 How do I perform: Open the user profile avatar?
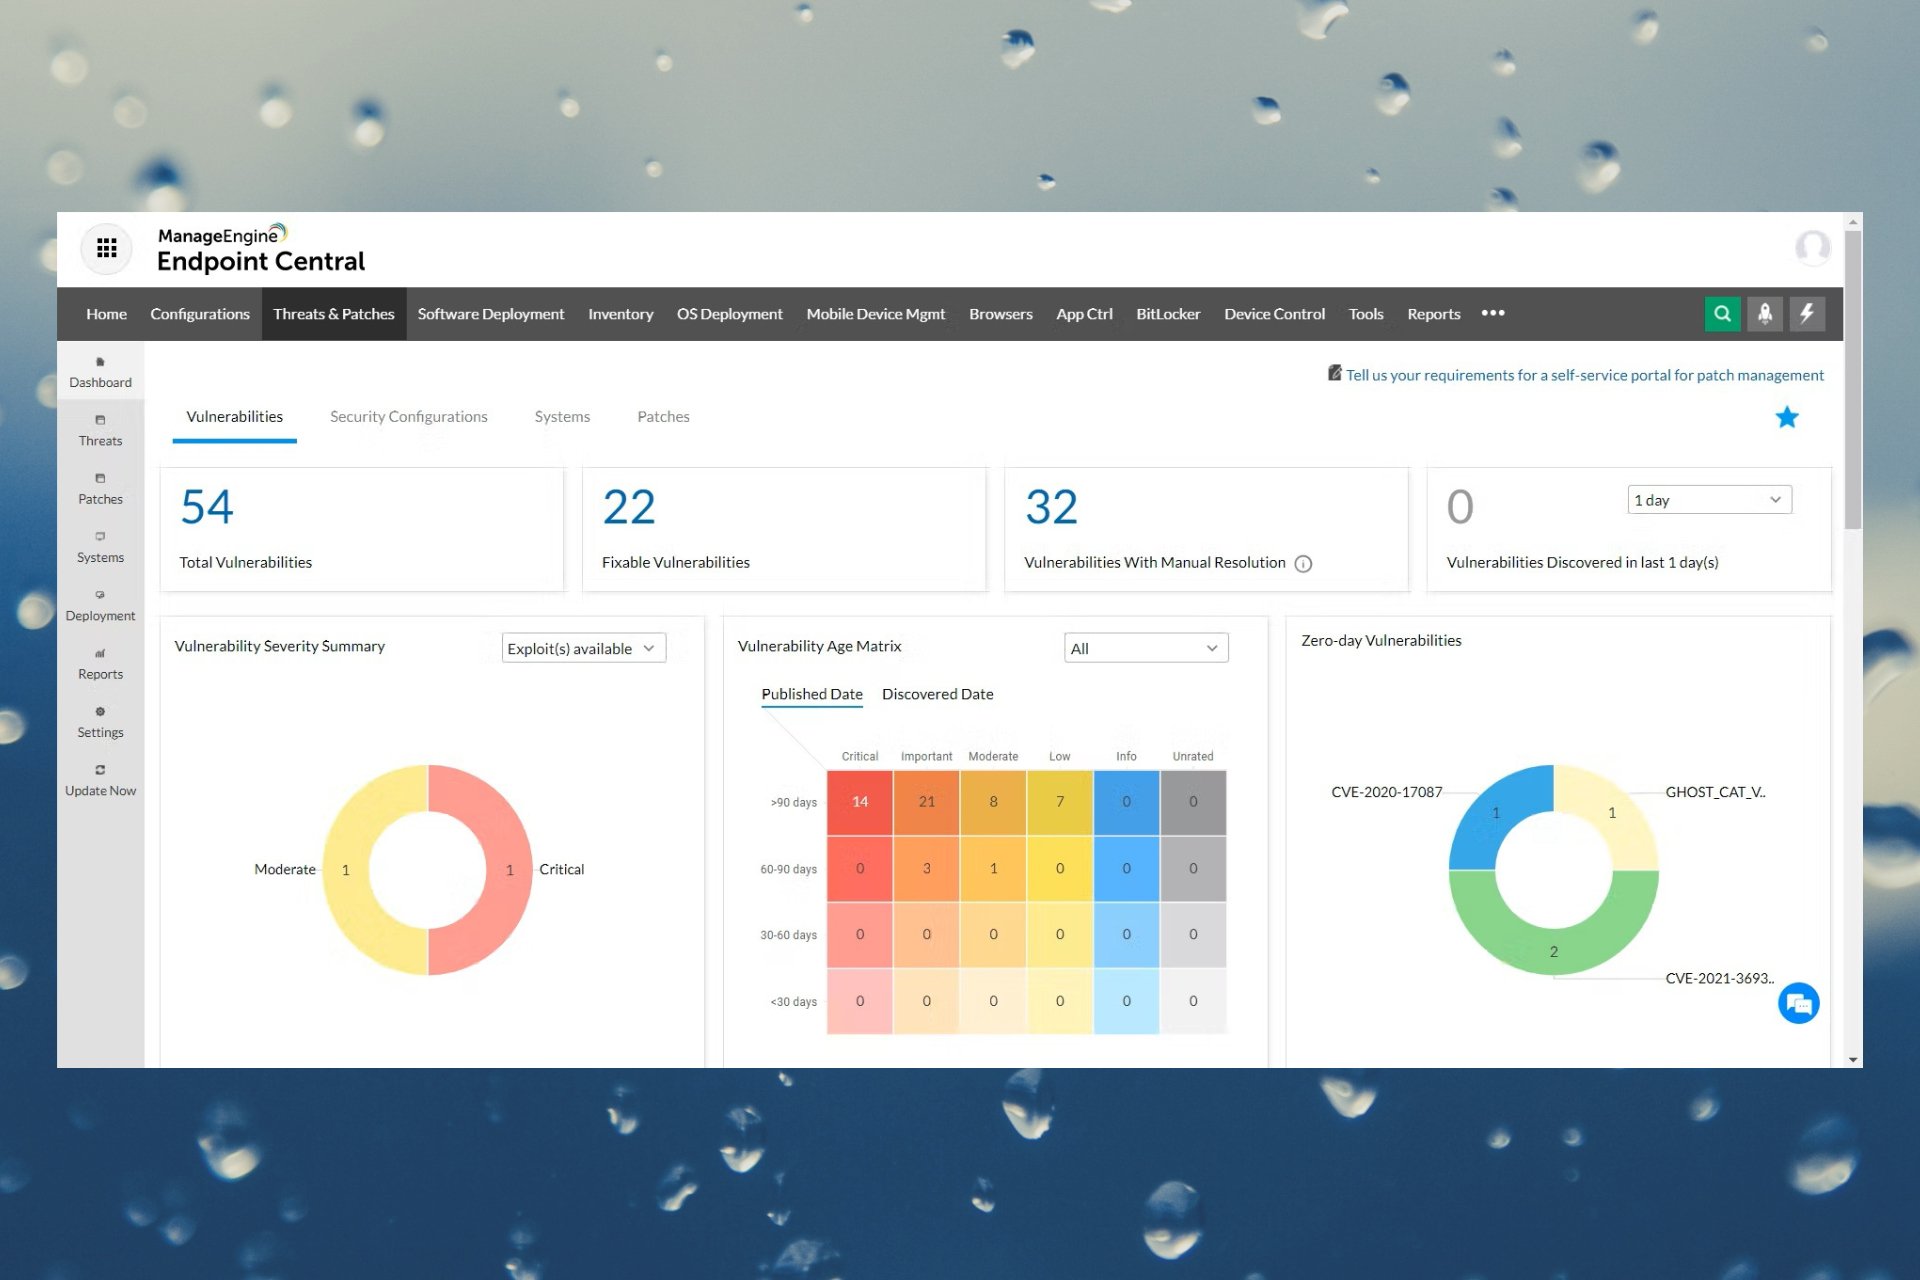1812,247
